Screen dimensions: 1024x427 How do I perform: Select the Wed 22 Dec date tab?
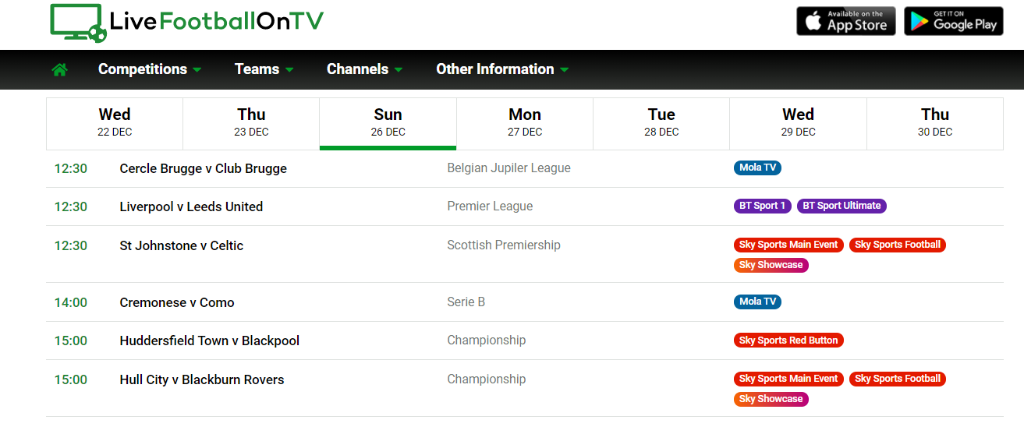point(115,123)
